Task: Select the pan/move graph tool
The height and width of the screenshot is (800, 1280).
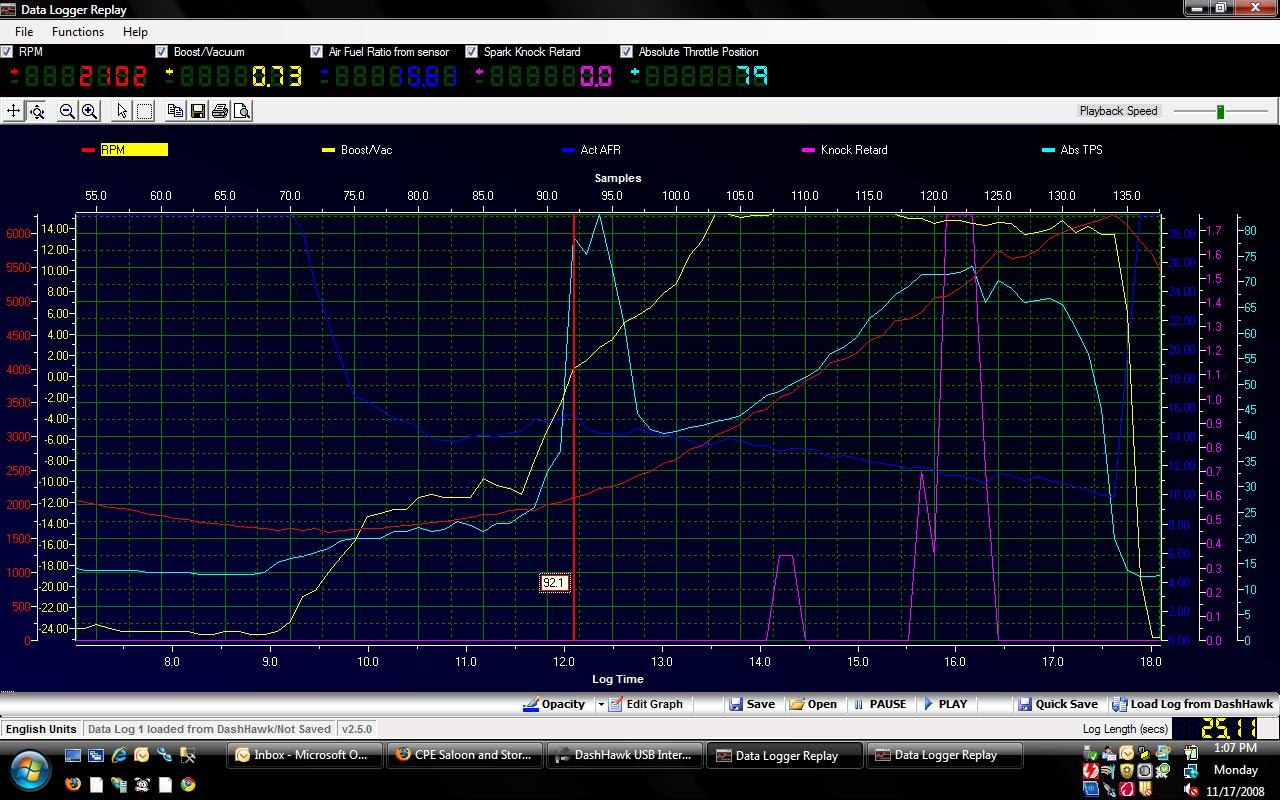Action: [14, 111]
